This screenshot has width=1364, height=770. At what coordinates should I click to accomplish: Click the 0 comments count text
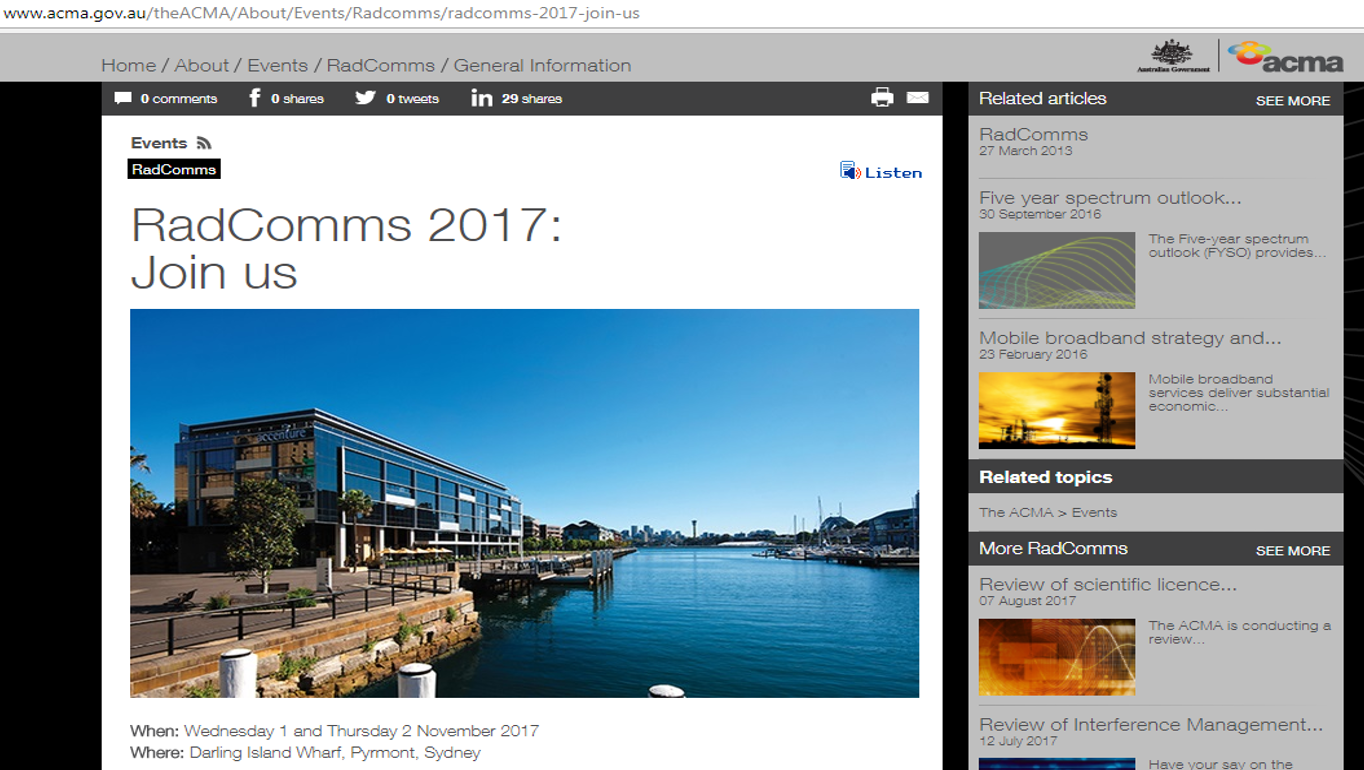click(x=179, y=99)
